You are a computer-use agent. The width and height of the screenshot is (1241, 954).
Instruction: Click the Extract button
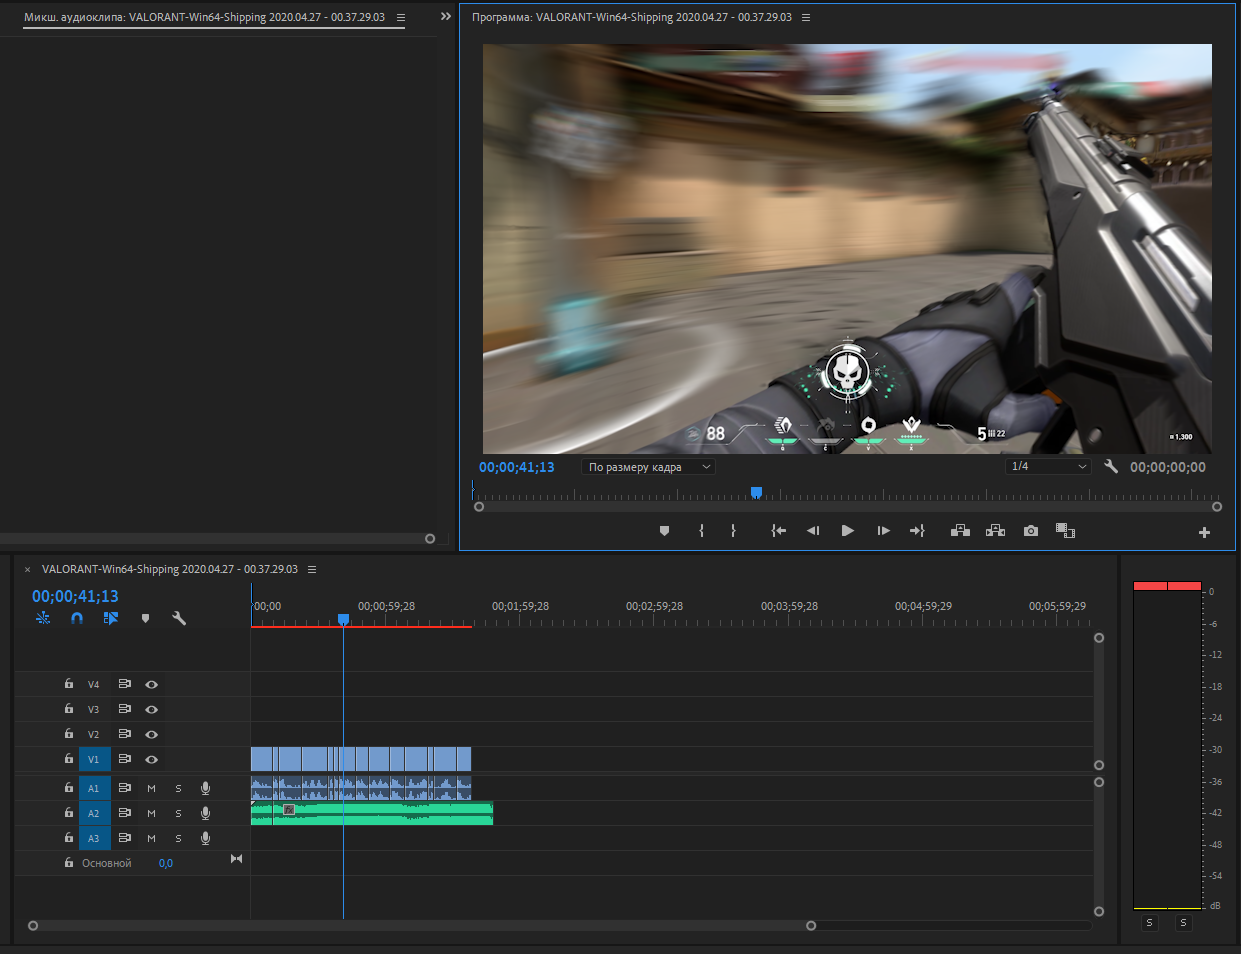coord(995,531)
